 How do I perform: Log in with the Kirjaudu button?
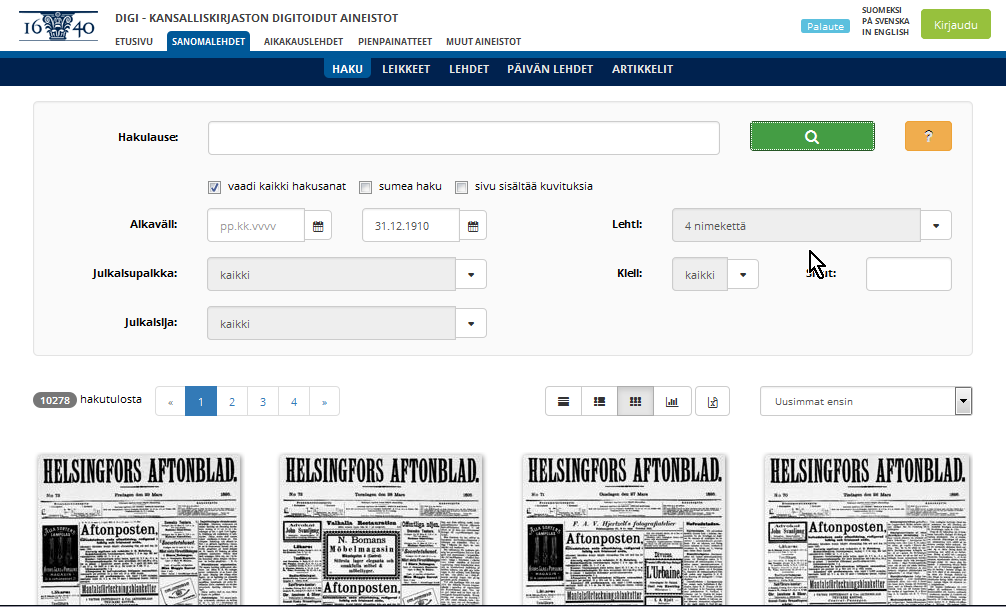click(x=955, y=24)
